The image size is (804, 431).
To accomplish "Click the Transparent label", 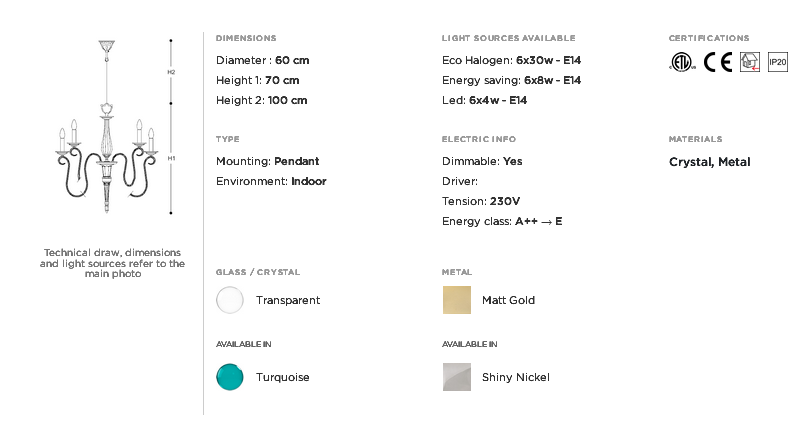I will pyautogui.click(x=288, y=300).
